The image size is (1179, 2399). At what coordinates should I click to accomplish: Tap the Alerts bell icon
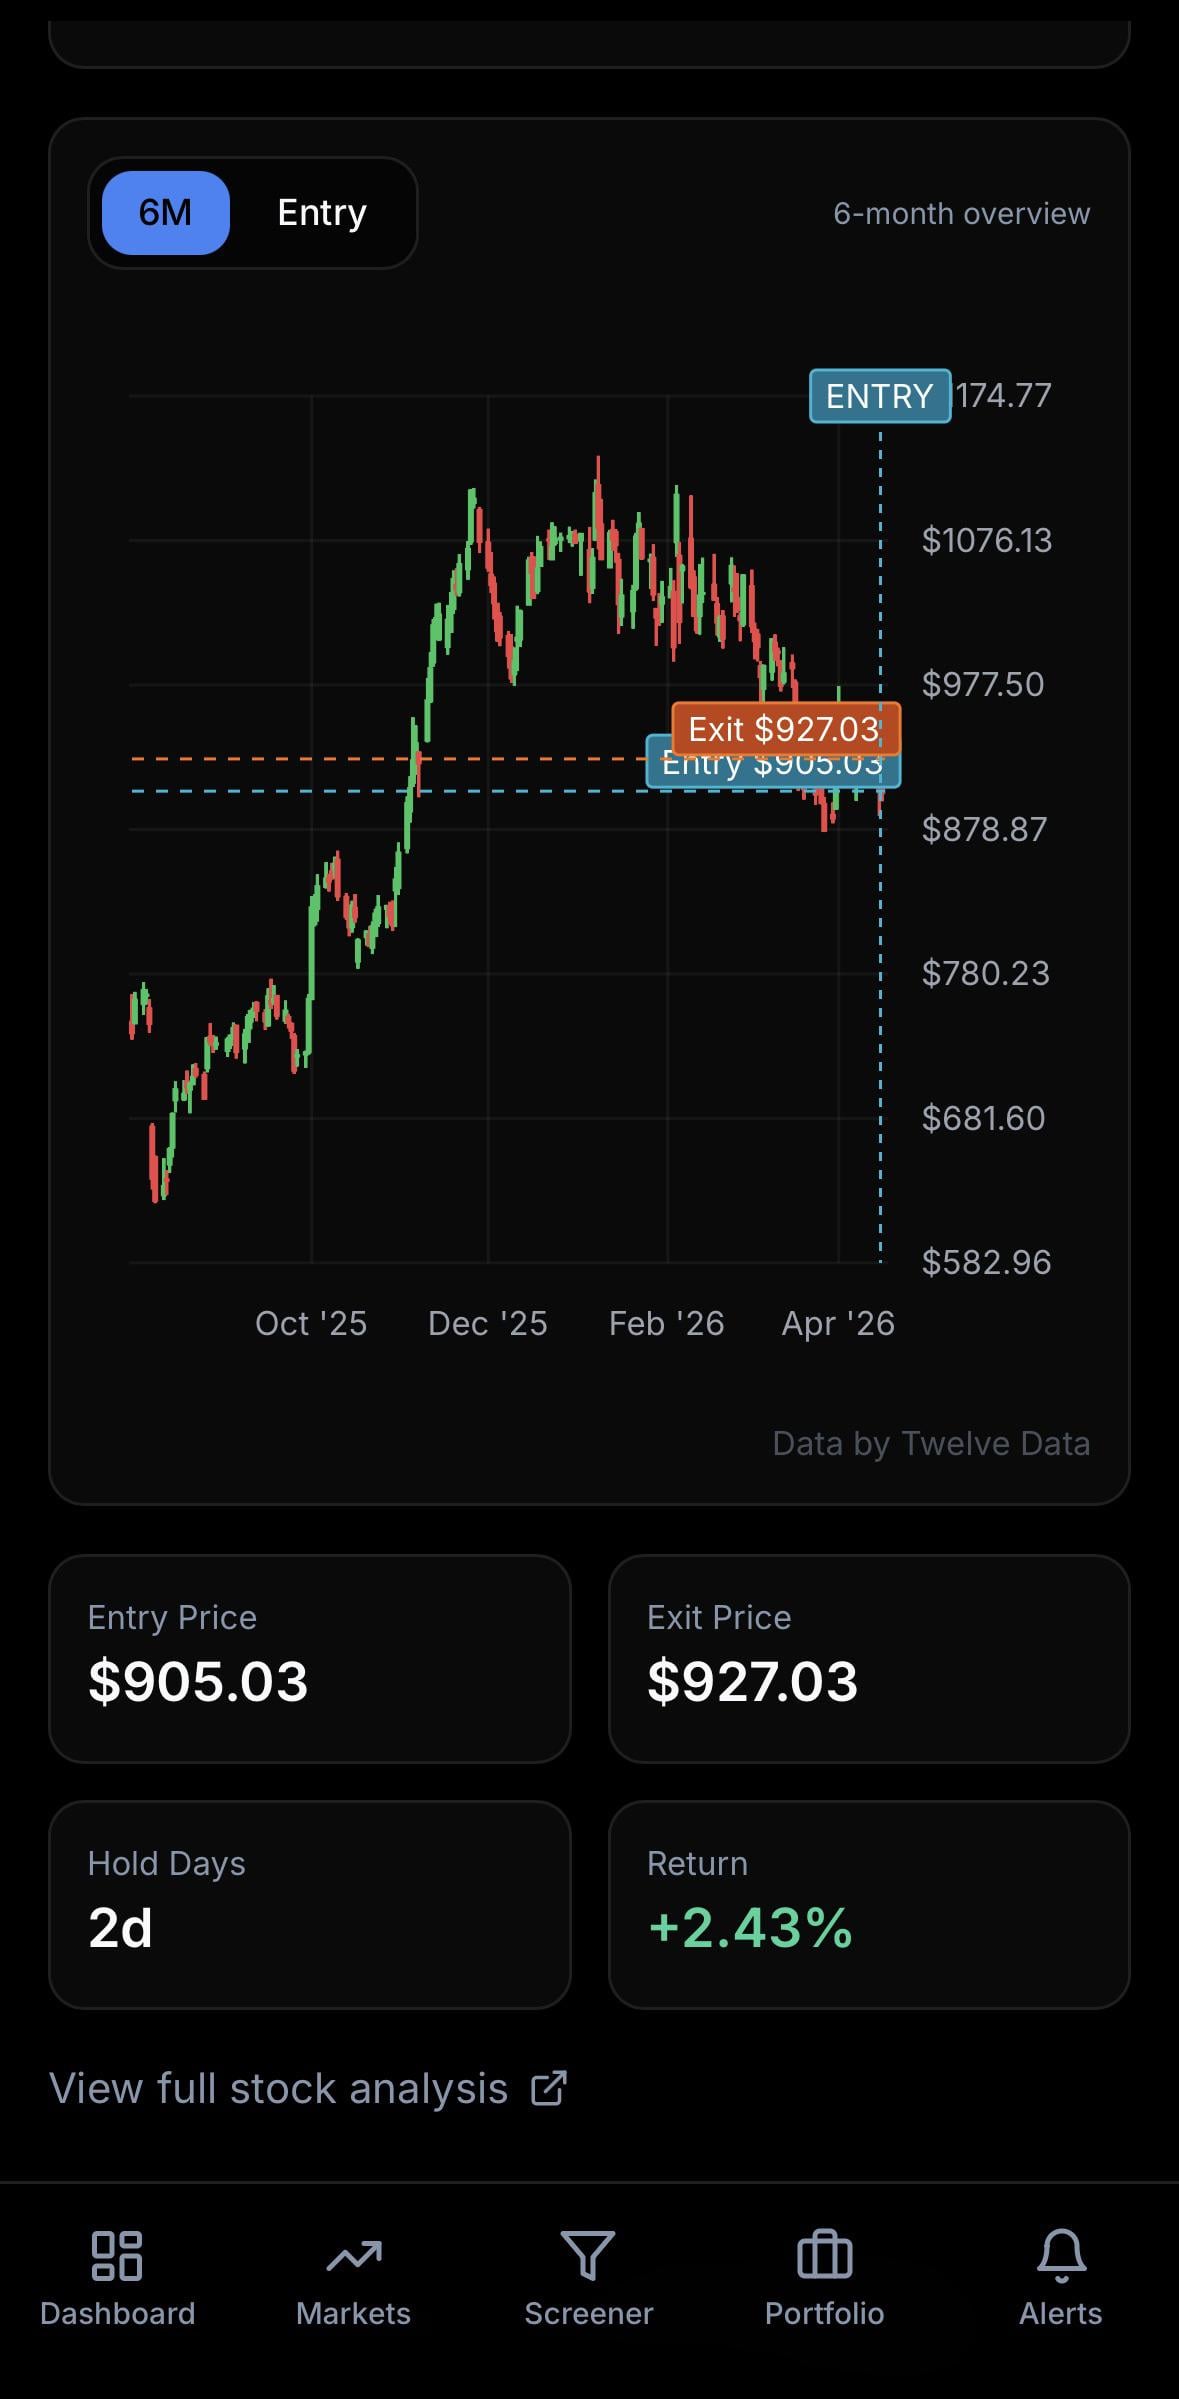pos(1060,2255)
